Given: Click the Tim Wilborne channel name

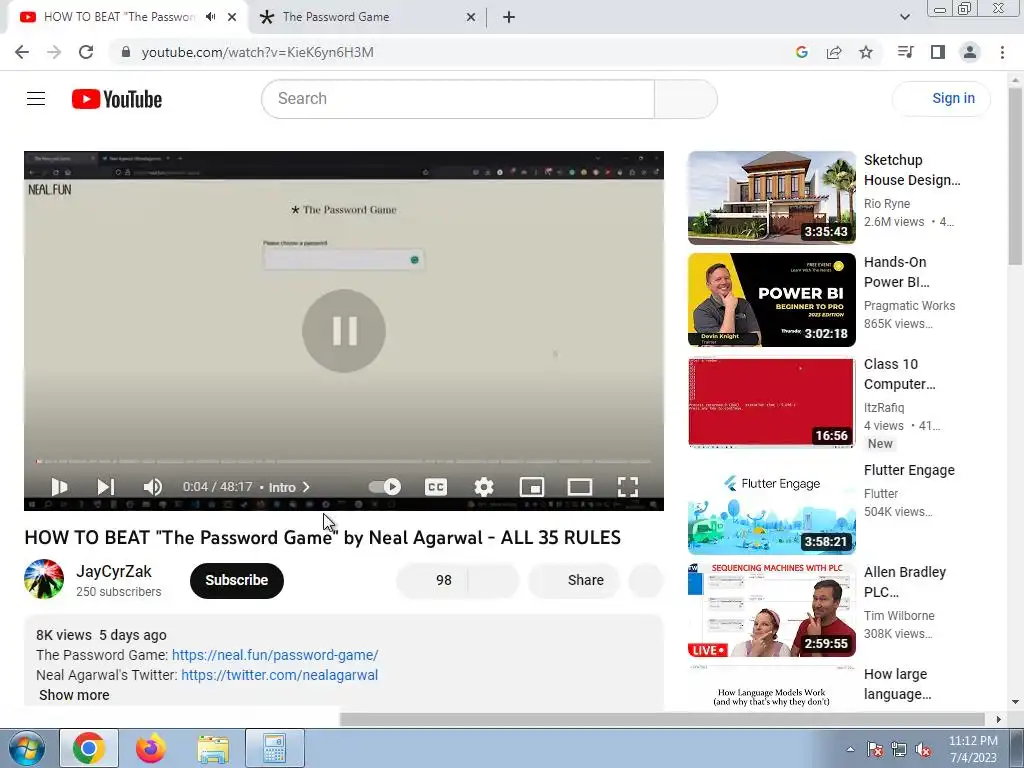Looking at the screenshot, I should pos(899,616).
